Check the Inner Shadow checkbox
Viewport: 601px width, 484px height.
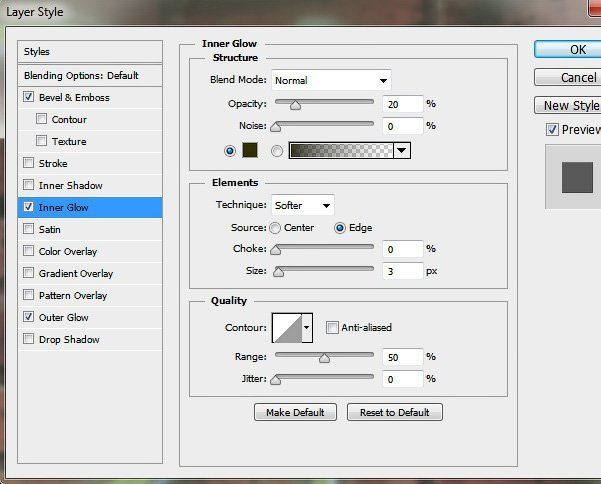click(x=28, y=185)
